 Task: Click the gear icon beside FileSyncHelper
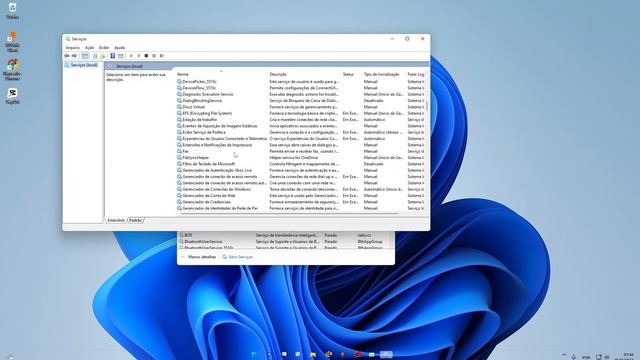point(179,158)
